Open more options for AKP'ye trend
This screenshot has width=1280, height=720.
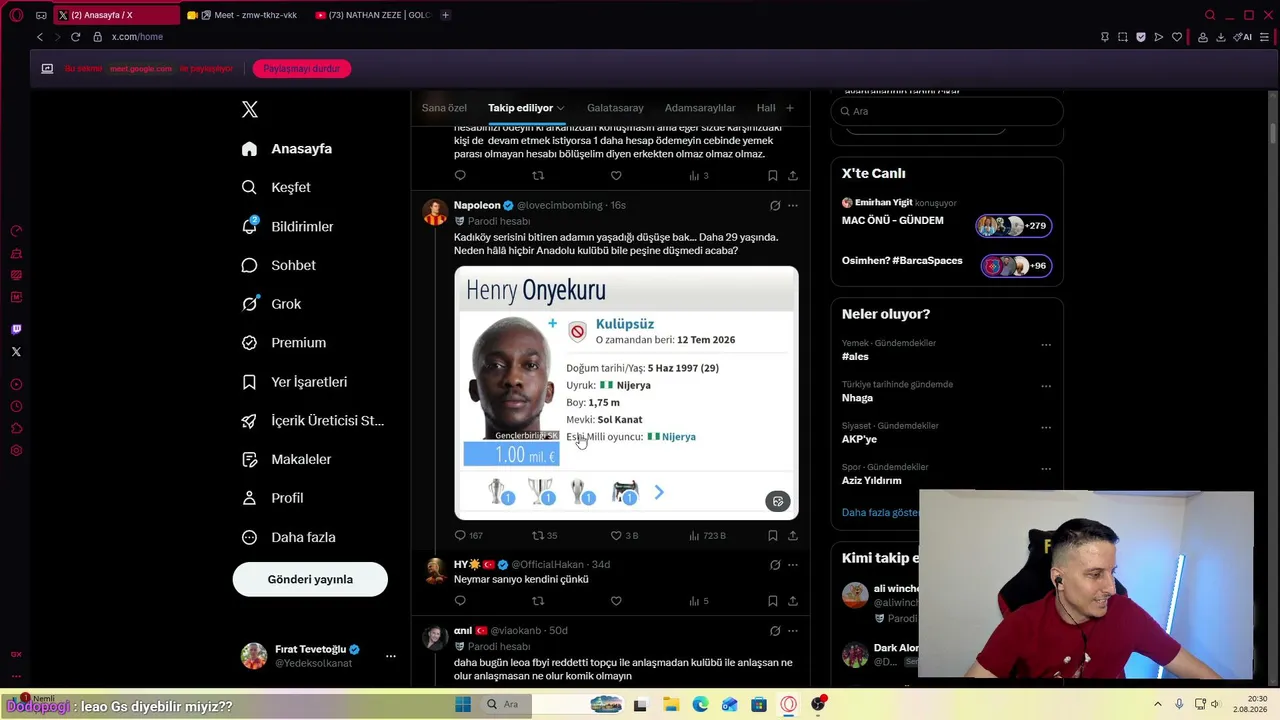tap(1046, 428)
